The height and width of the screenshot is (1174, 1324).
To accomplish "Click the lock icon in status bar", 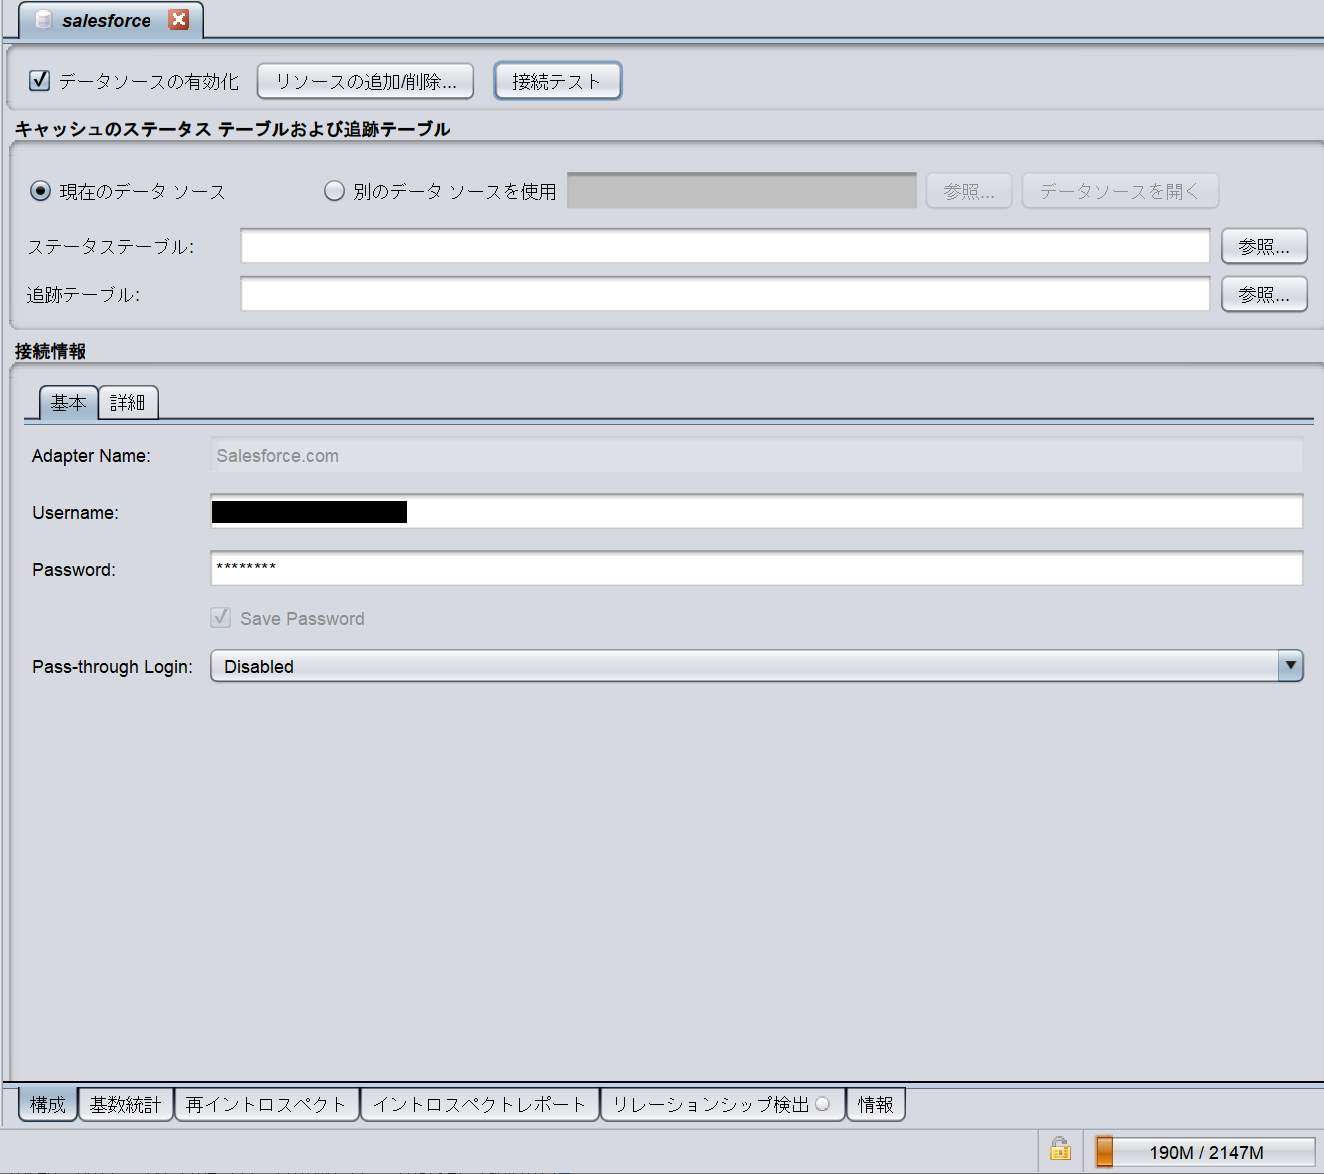I will [1060, 1150].
